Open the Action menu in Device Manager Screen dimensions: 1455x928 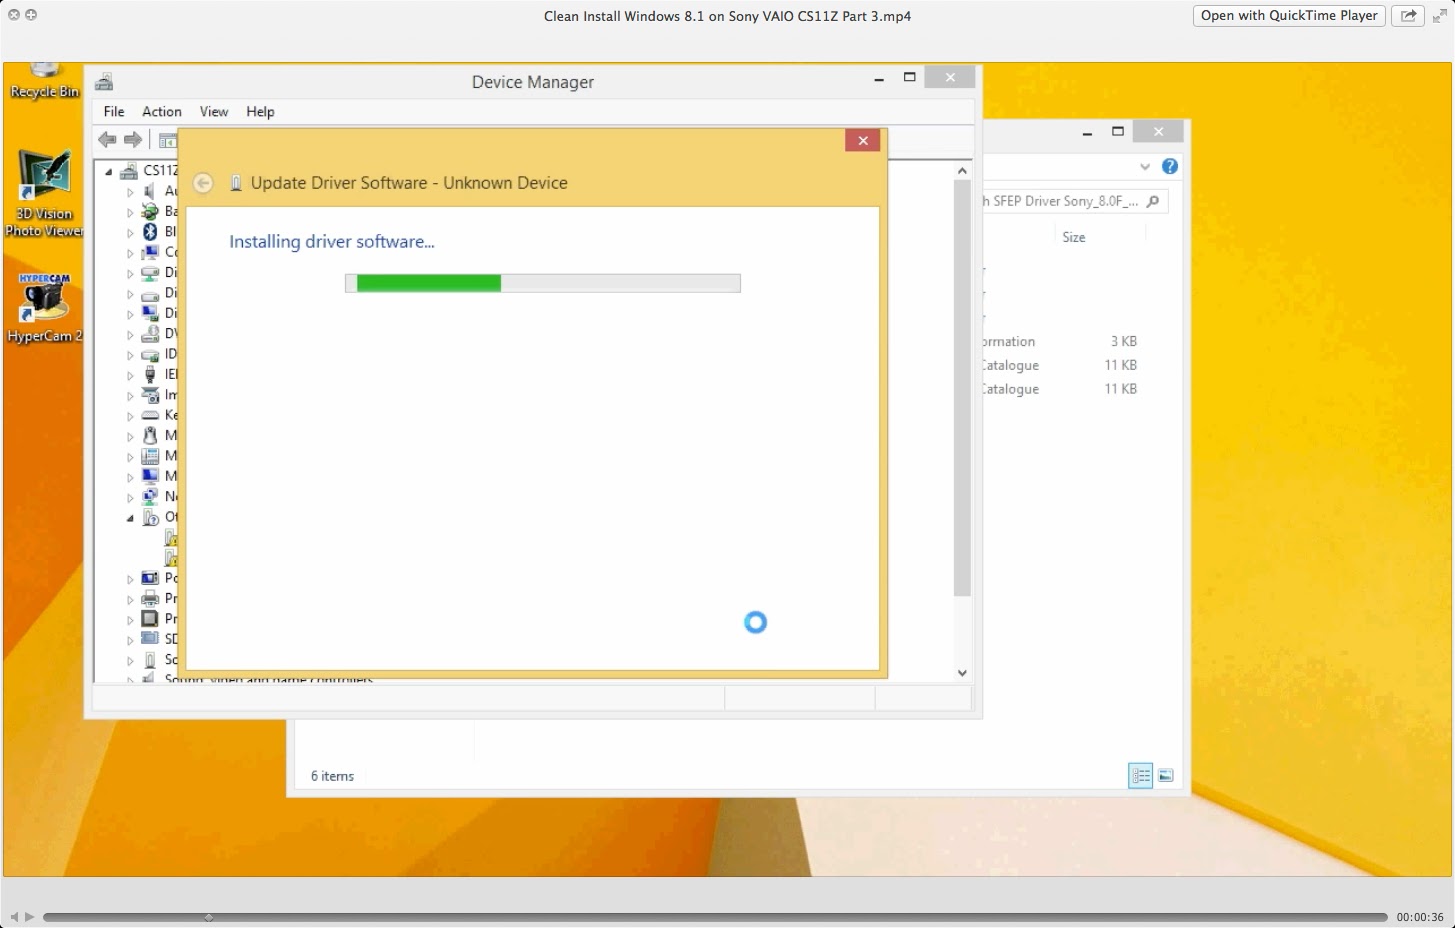tap(161, 111)
